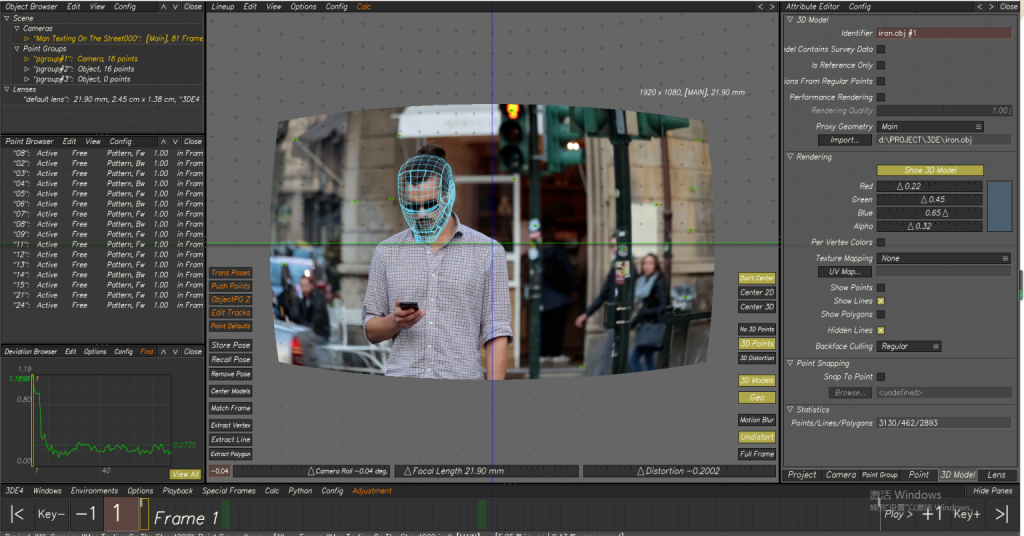Adjust Distortion -0.2002 slider
Screen dimensions: 1024x536
click(678, 471)
